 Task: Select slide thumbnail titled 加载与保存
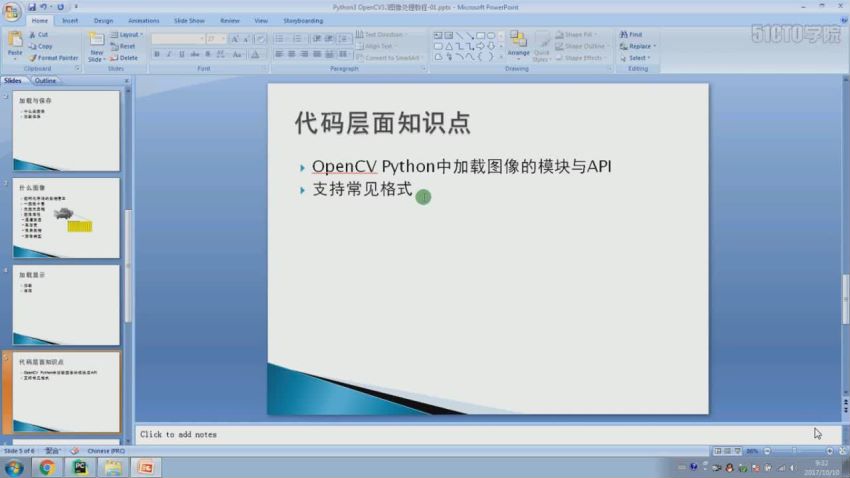click(x=66, y=131)
